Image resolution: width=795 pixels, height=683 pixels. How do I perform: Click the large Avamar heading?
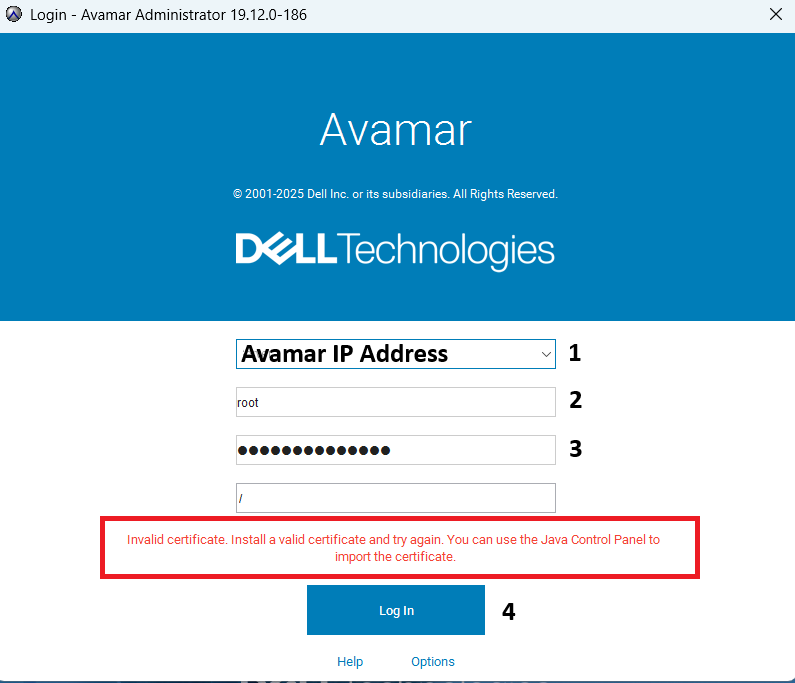coord(395,130)
